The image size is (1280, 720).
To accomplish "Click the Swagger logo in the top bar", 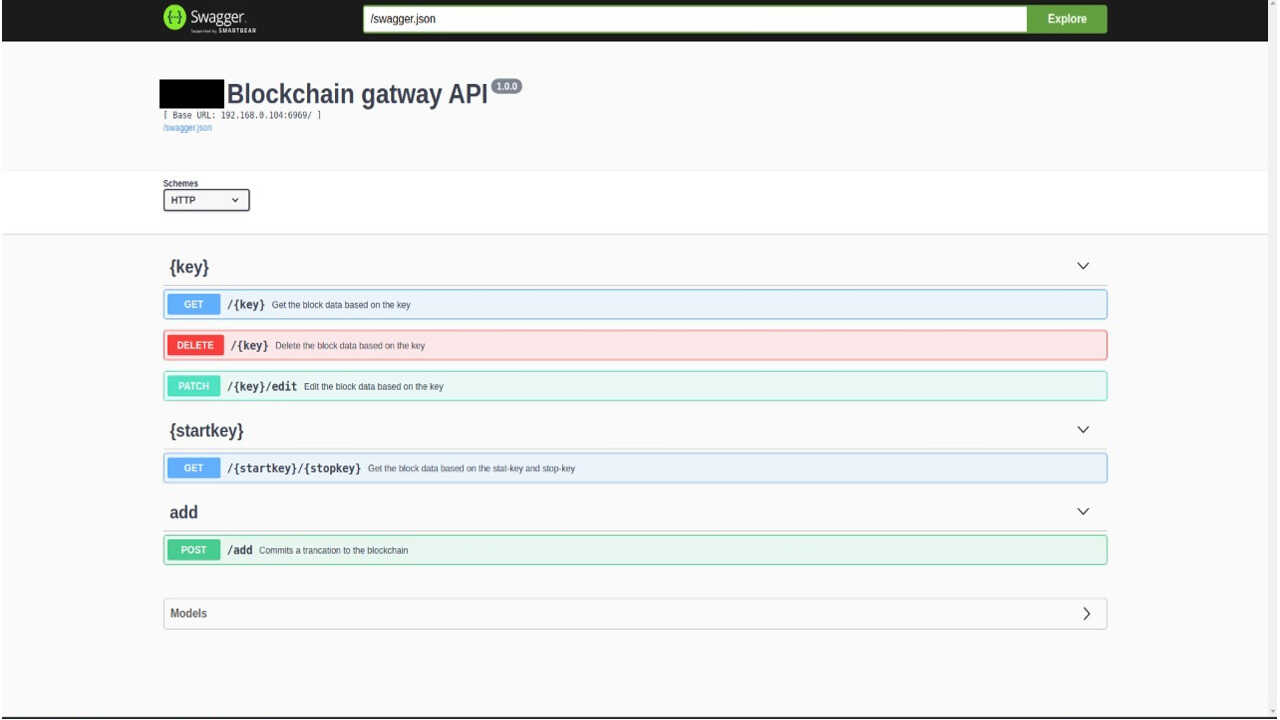I will [206, 18].
